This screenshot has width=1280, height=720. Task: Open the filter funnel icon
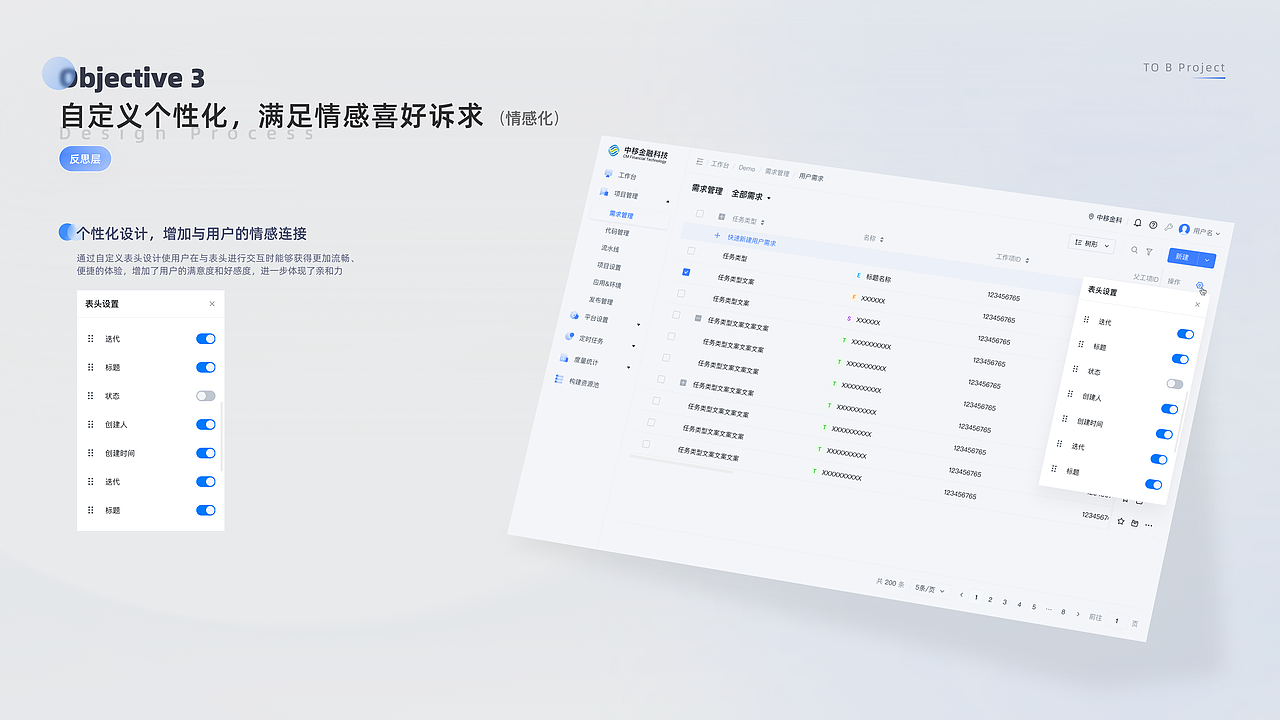pyautogui.click(x=1149, y=252)
